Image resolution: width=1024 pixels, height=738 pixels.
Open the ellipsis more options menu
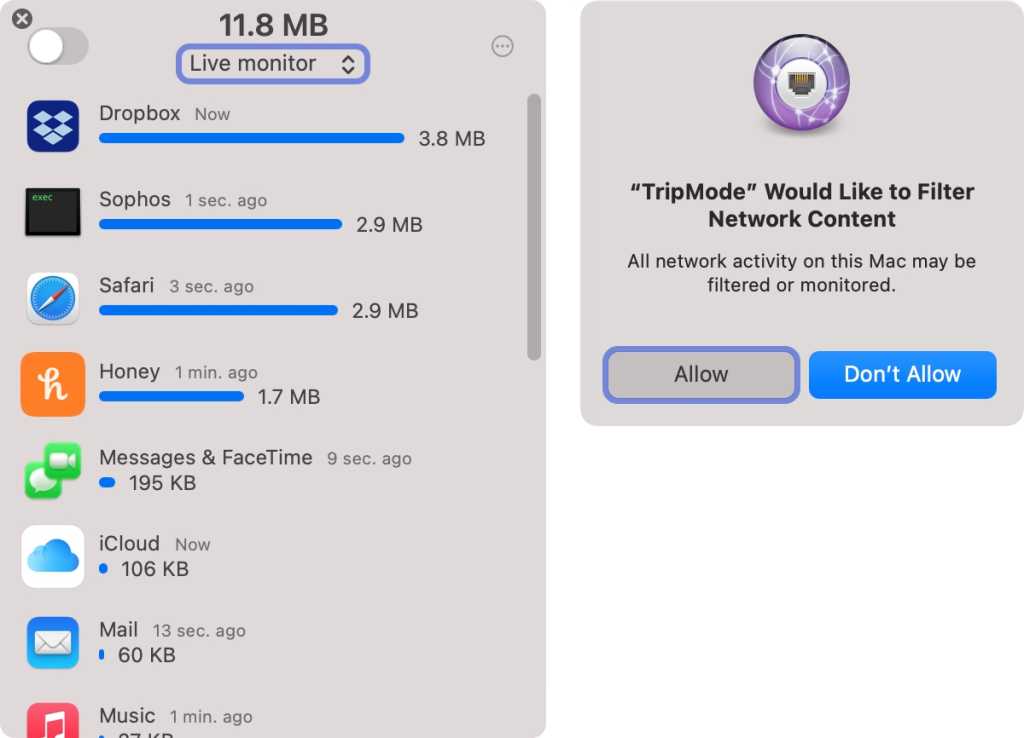pyautogui.click(x=502, y=46)
